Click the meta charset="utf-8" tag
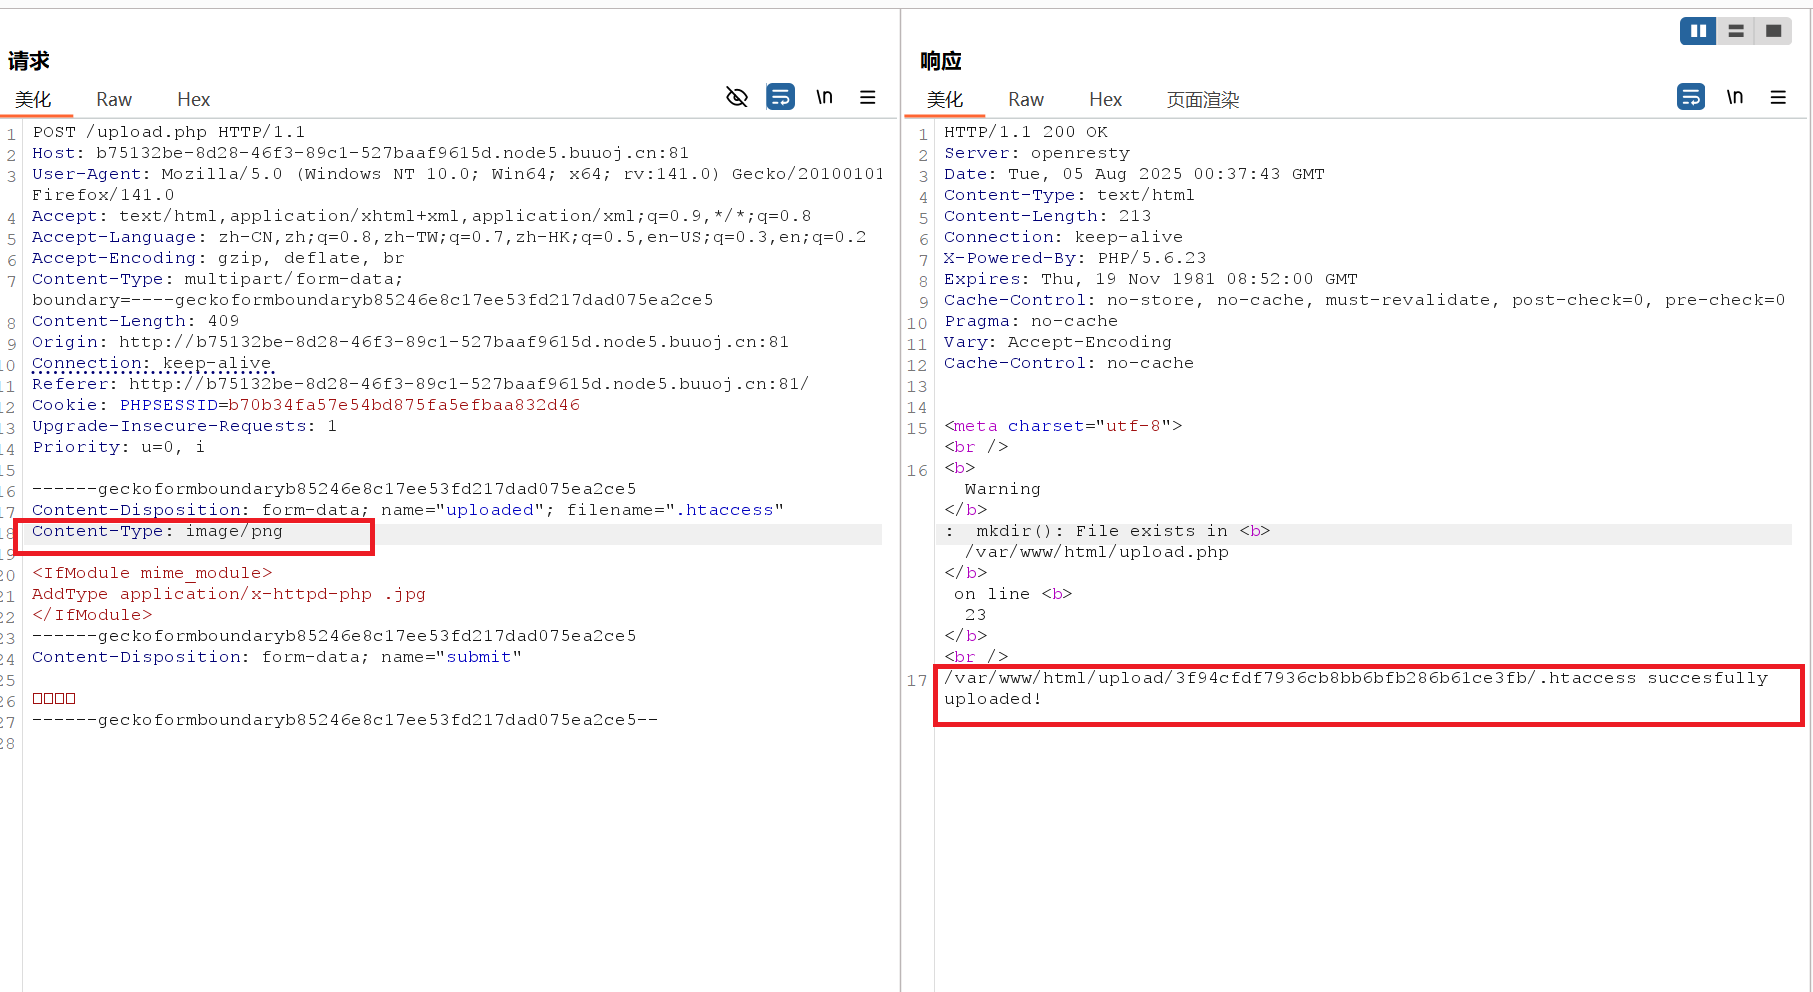 tap(1063, 426)
